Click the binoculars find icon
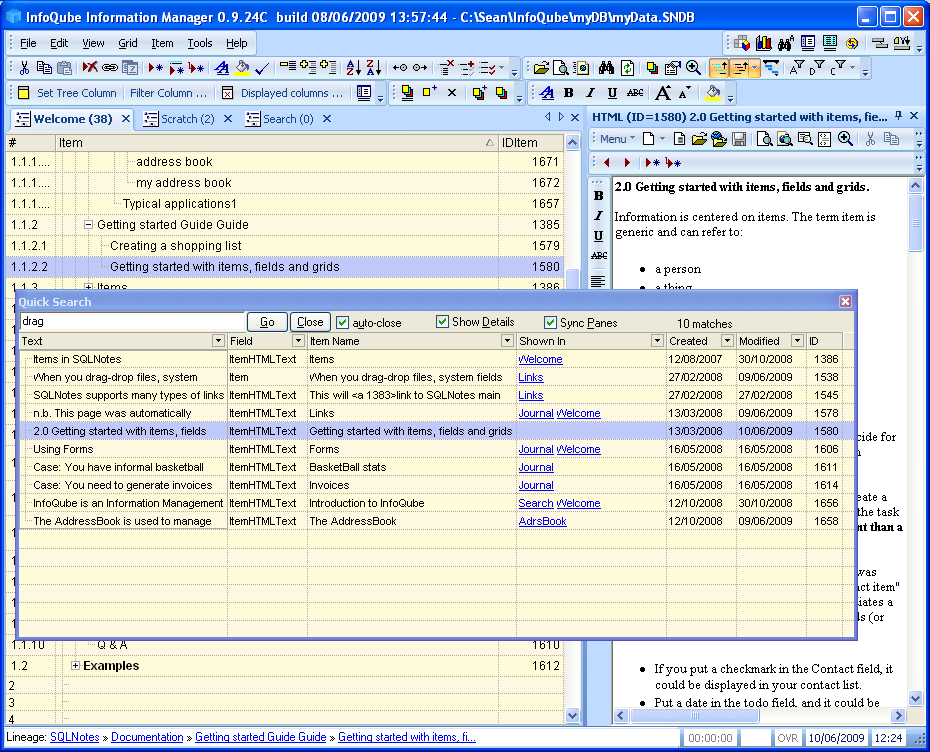Screen dimensions: 930x752 click(x=606, y=68)
